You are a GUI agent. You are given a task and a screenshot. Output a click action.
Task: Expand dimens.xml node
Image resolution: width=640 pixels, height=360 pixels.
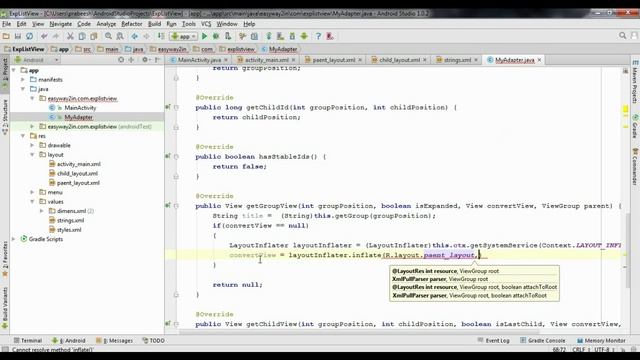(42, 211)
